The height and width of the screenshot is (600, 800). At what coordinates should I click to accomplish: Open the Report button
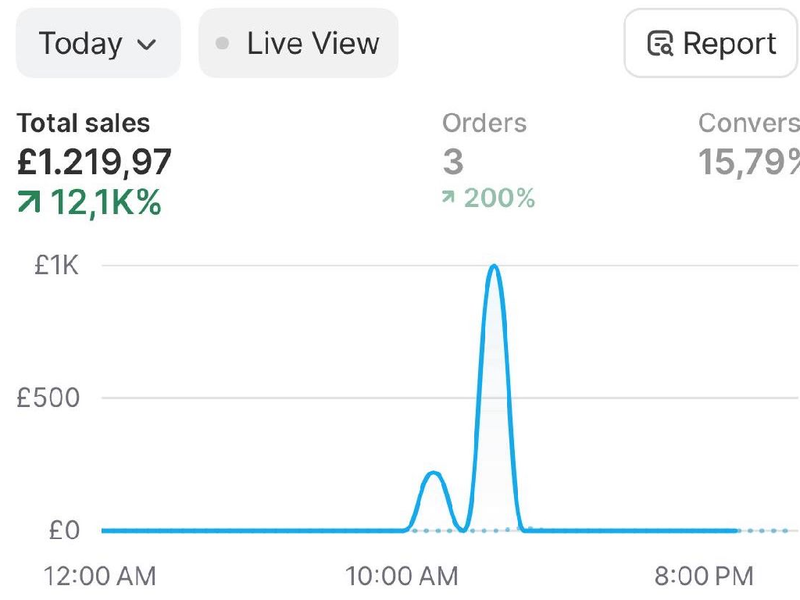(x=711, y=44)
